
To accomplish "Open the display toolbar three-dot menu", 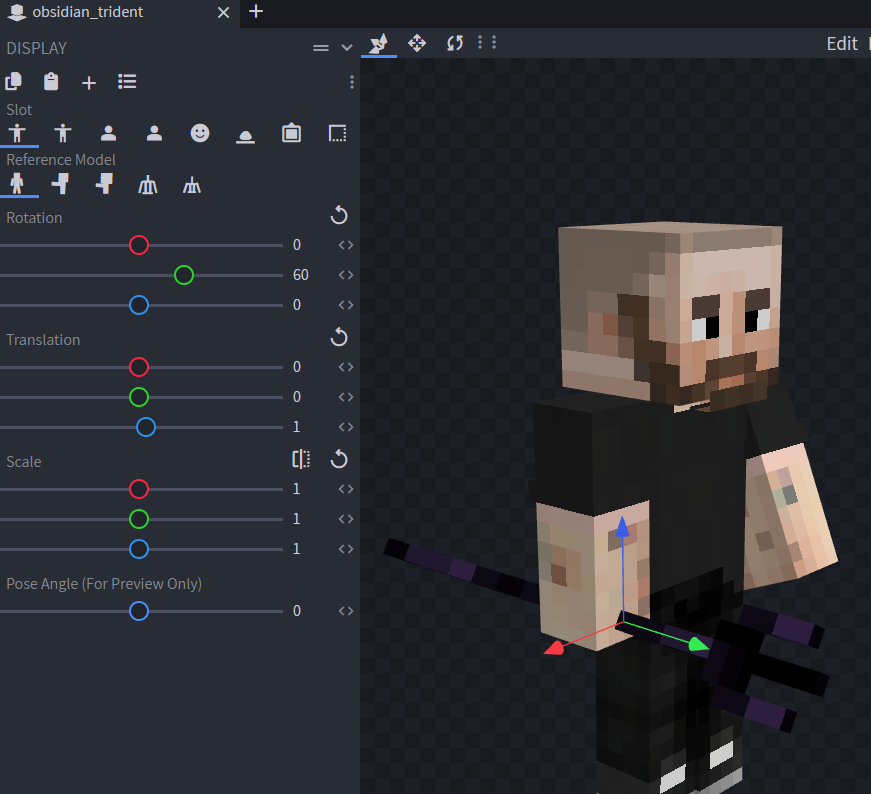I will point(352,82).
